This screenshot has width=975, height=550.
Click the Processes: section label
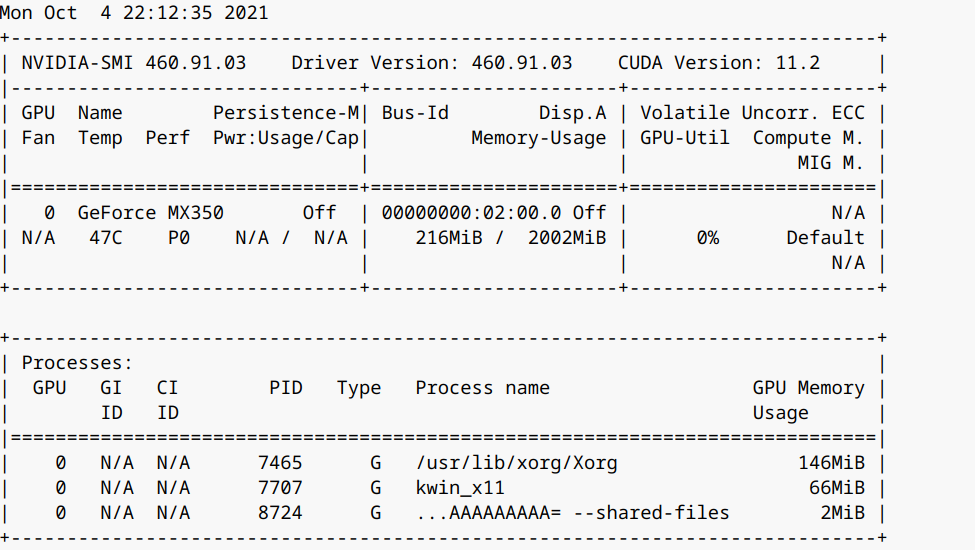click(x=77, y=363)
